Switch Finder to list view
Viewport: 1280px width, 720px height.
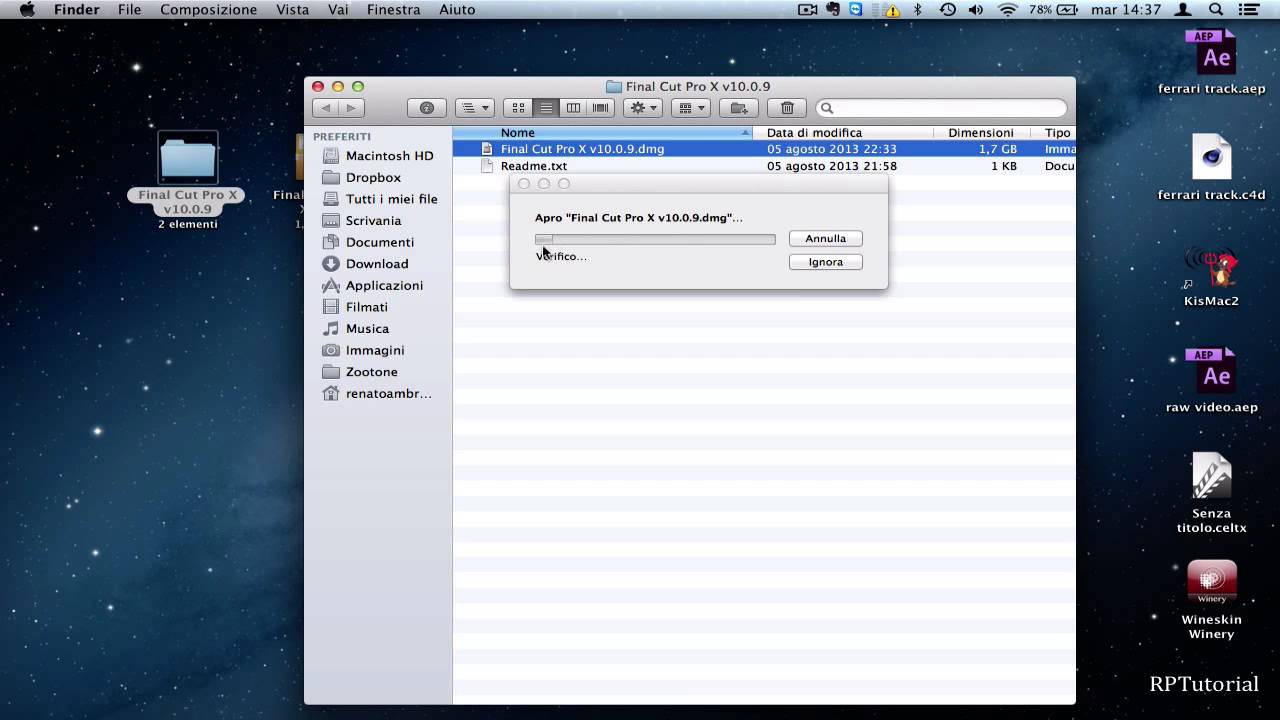[545, 108]
